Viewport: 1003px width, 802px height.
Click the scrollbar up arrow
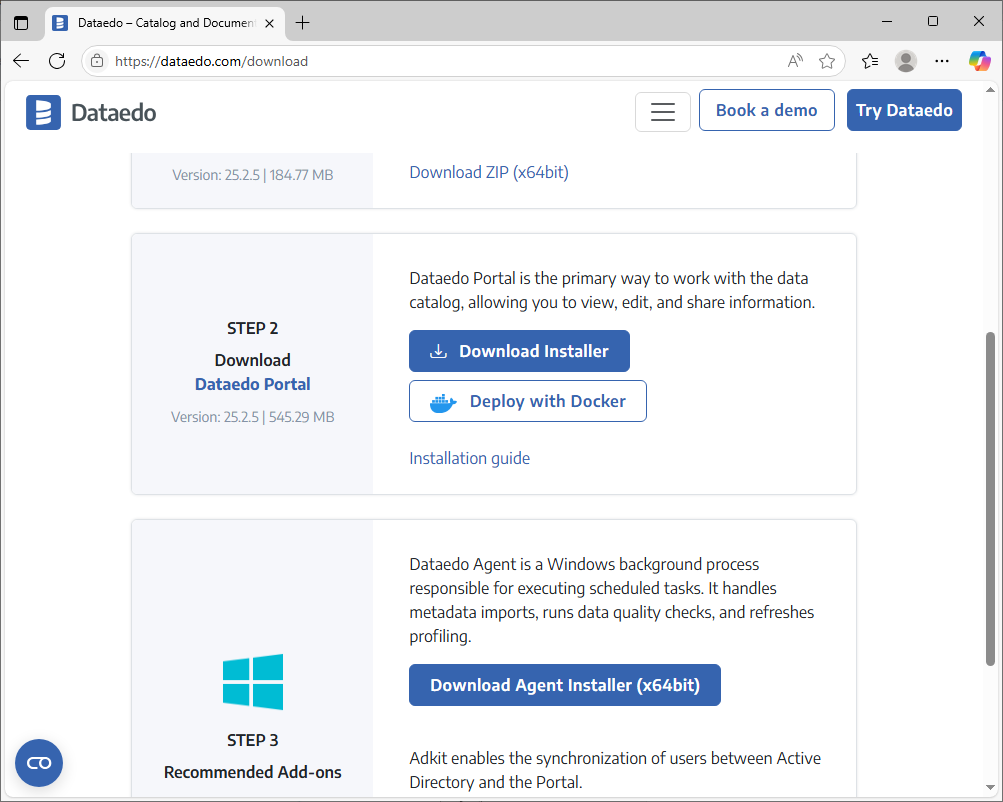[x=990, y=90]
